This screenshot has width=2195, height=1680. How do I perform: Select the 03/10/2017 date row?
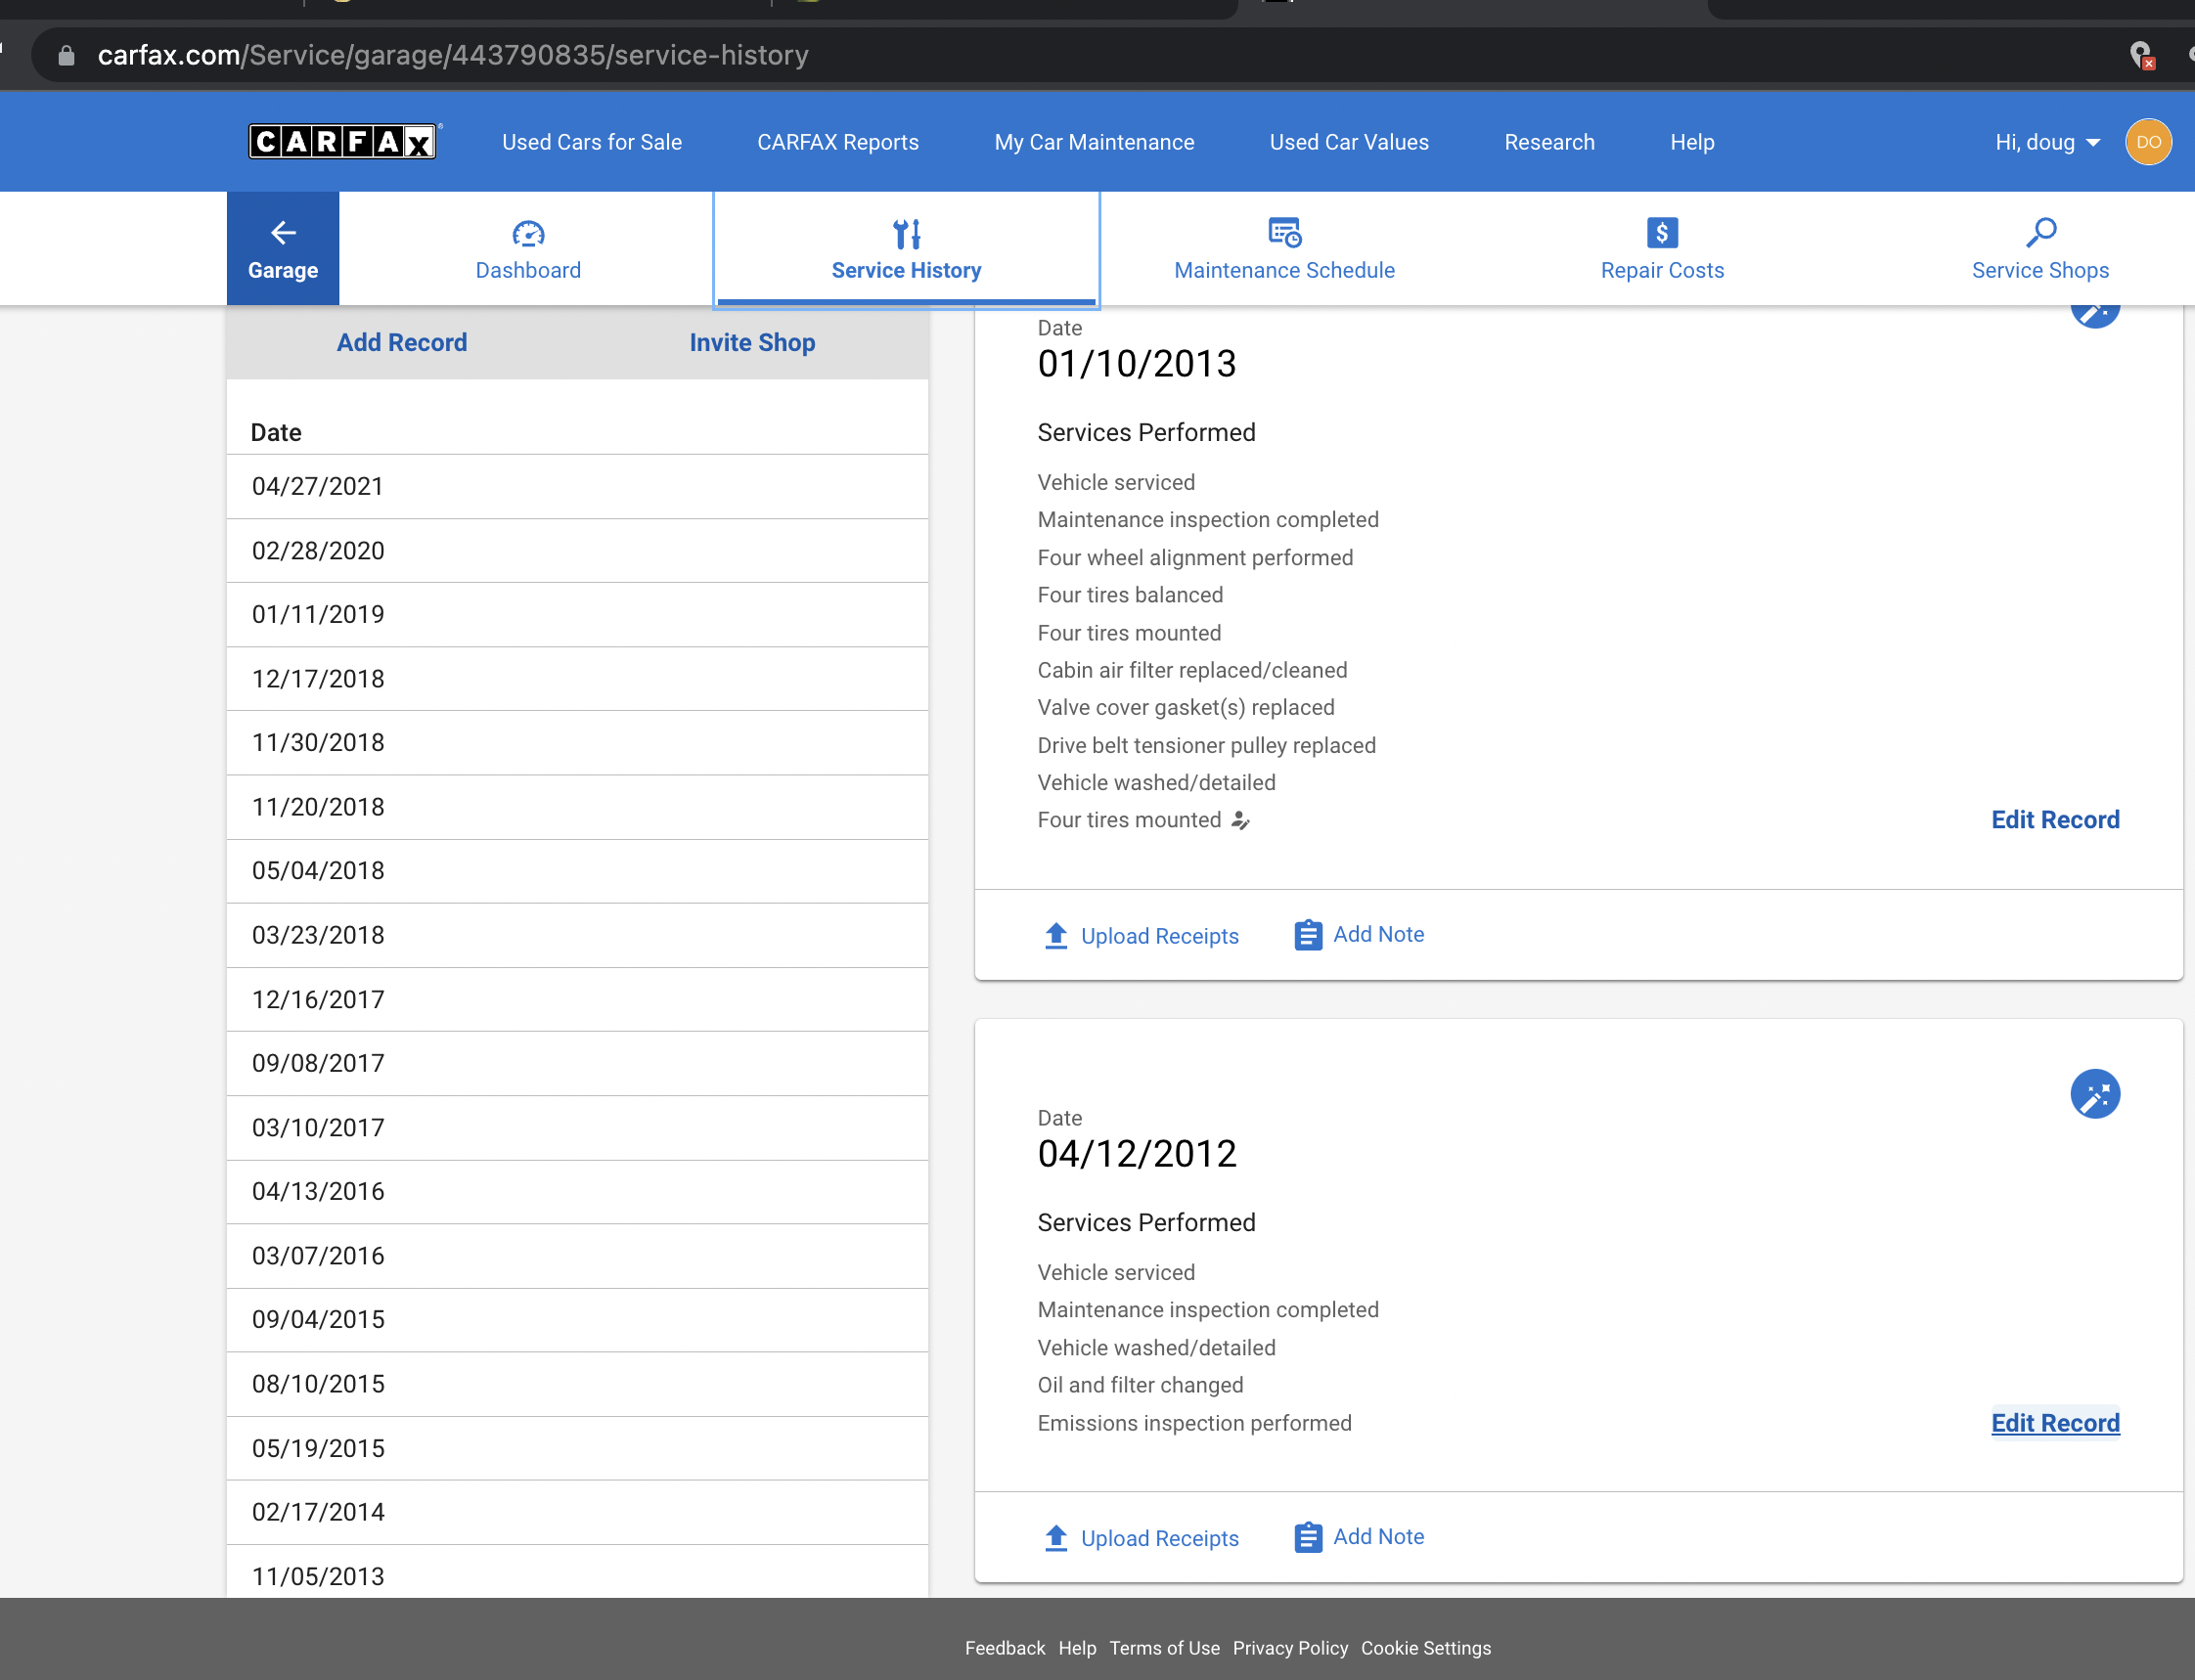(x=577, y=1128)
